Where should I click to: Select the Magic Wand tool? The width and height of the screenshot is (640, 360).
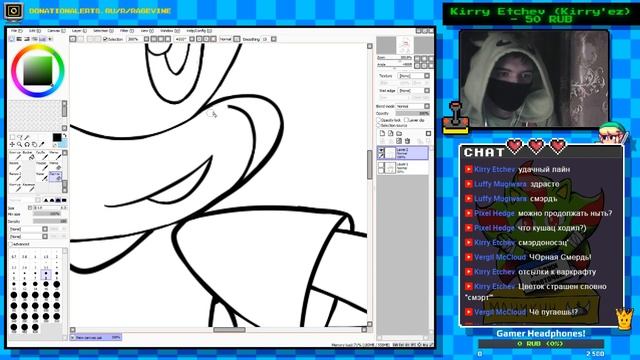pos(27,138)
